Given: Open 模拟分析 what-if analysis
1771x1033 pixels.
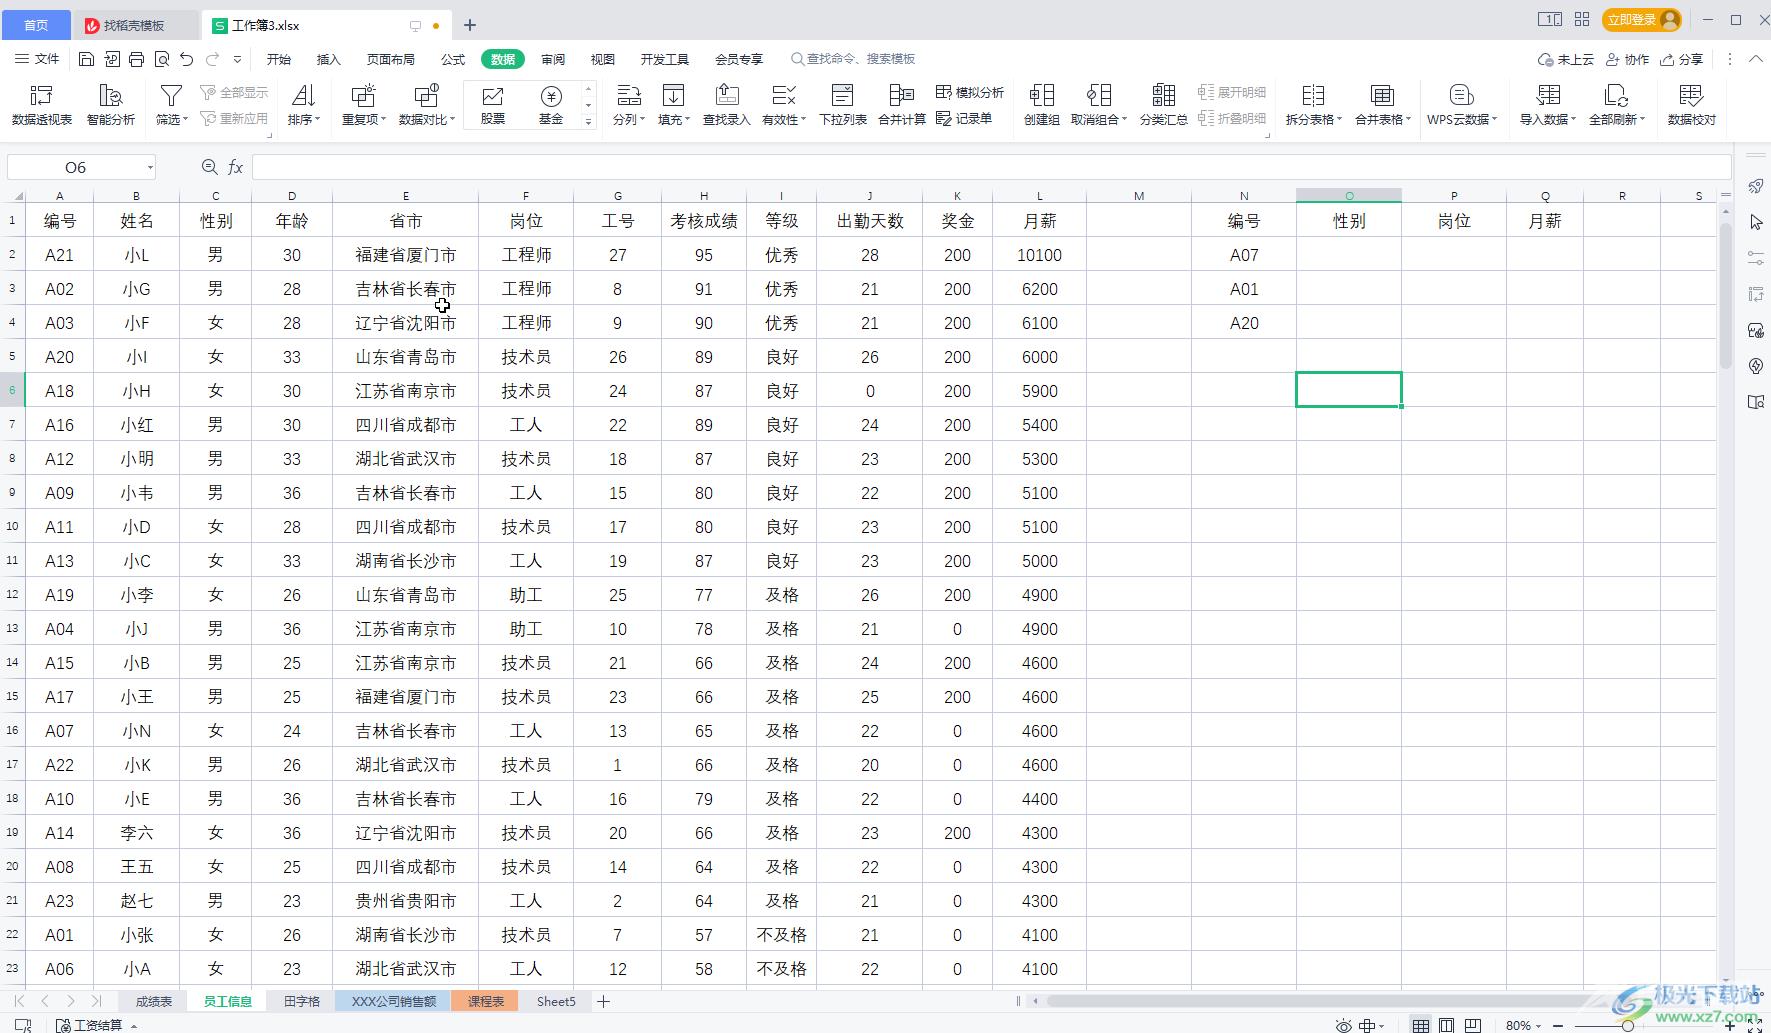Looking at the screenshot, I should point(970,92).
